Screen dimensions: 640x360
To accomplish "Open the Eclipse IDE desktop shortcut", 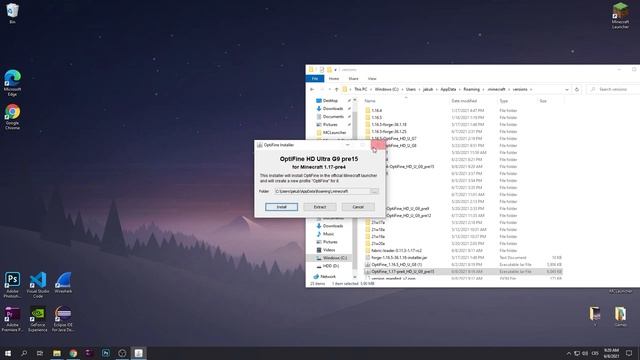I will (63, 319).
